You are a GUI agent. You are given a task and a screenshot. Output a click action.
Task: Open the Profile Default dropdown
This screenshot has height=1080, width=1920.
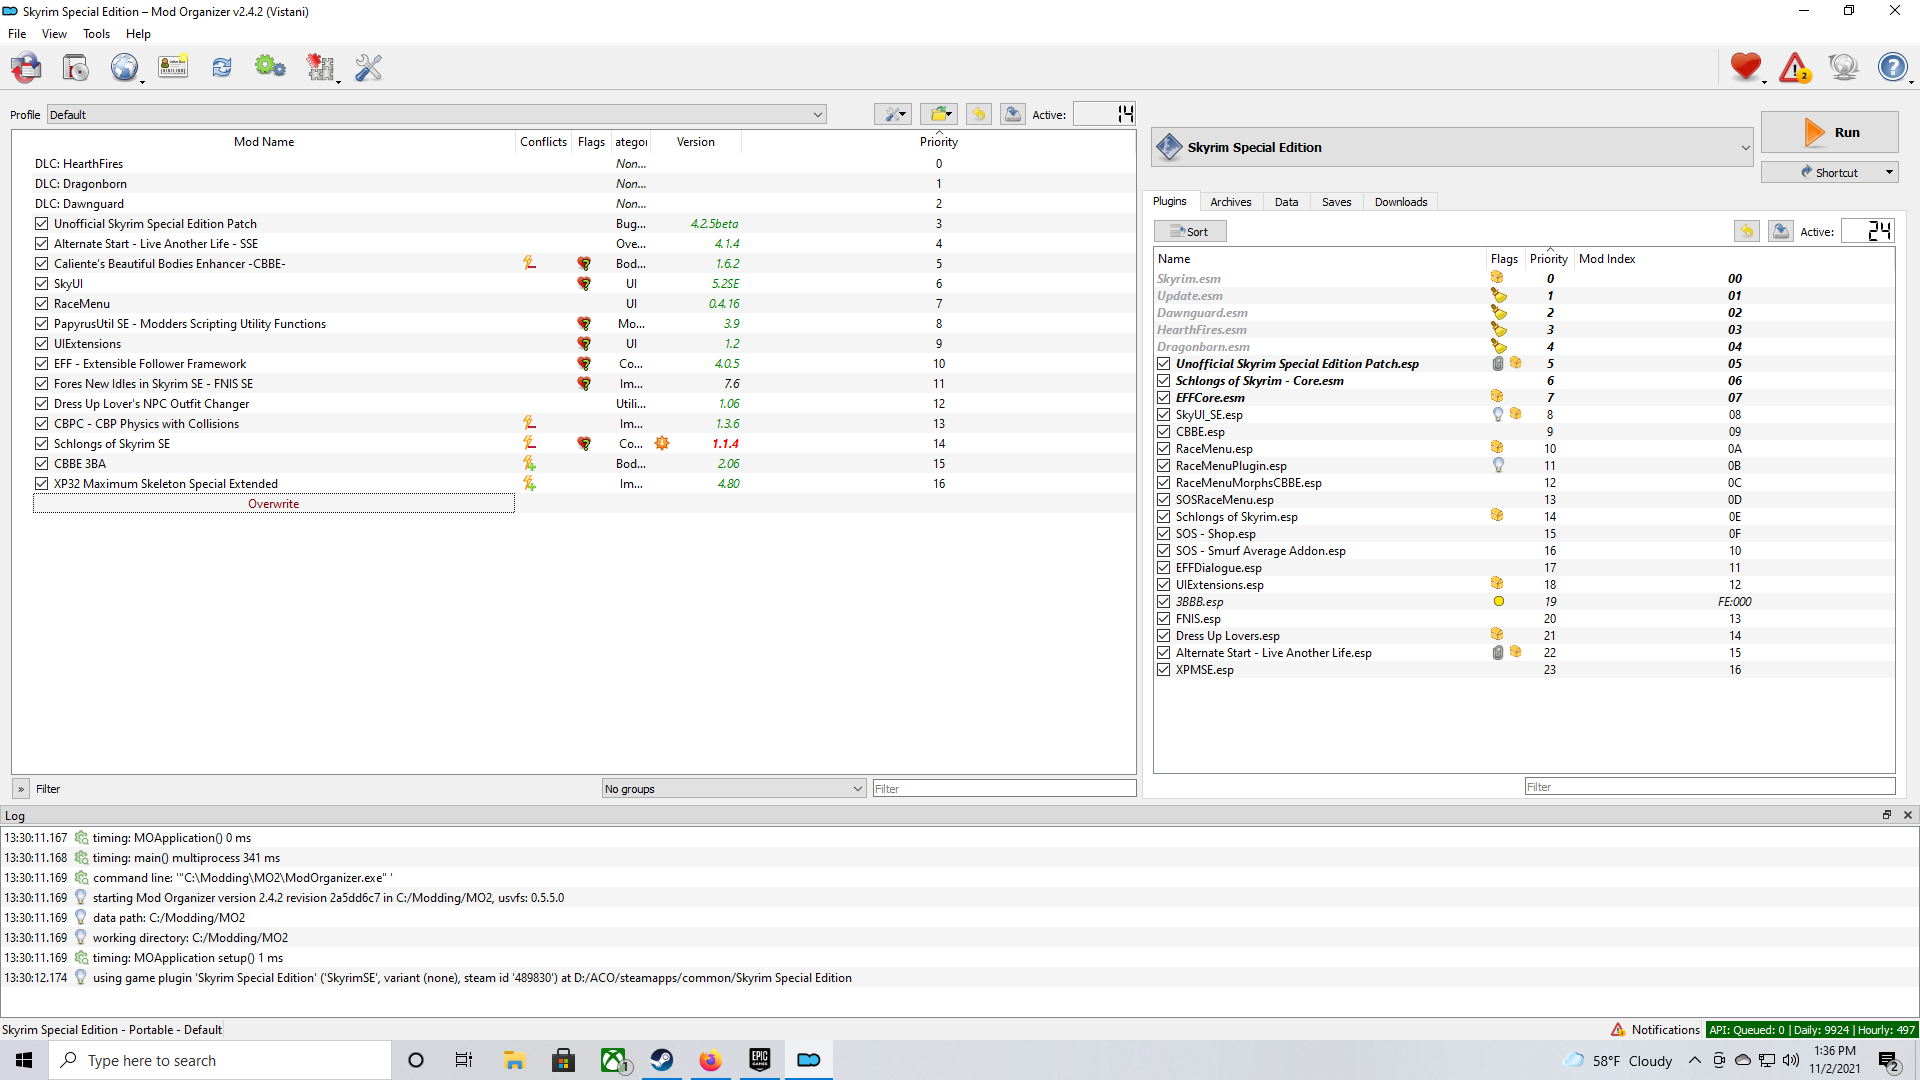click(436, 114)
